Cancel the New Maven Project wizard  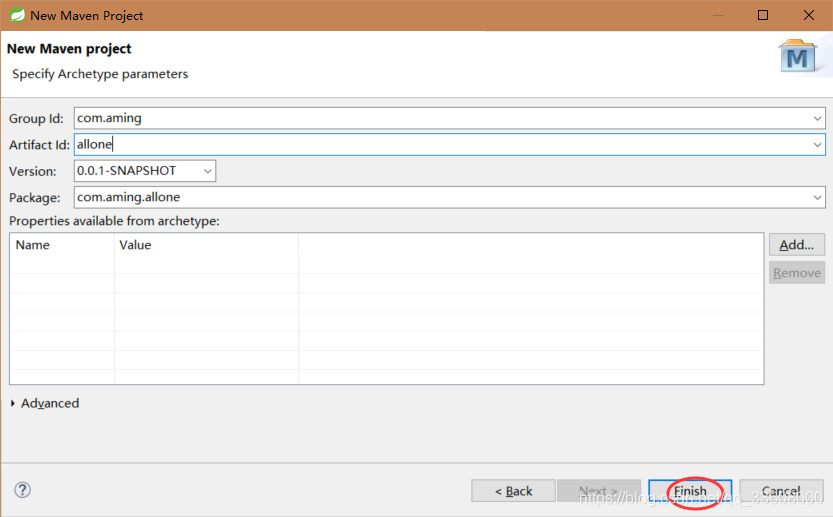[781, 491]
